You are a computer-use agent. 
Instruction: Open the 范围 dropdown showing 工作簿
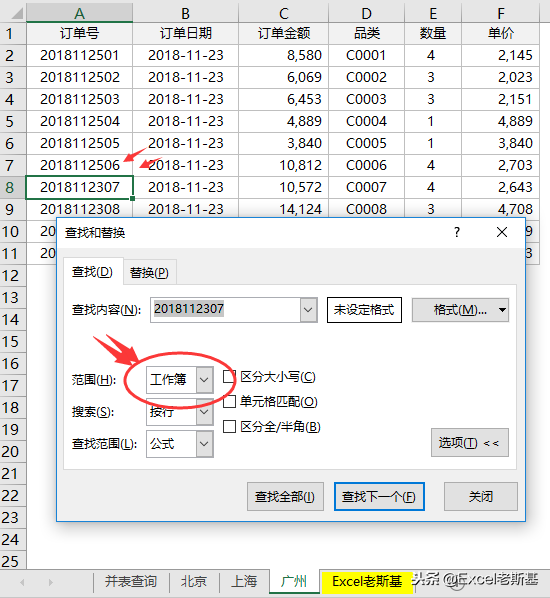[204, 380]
